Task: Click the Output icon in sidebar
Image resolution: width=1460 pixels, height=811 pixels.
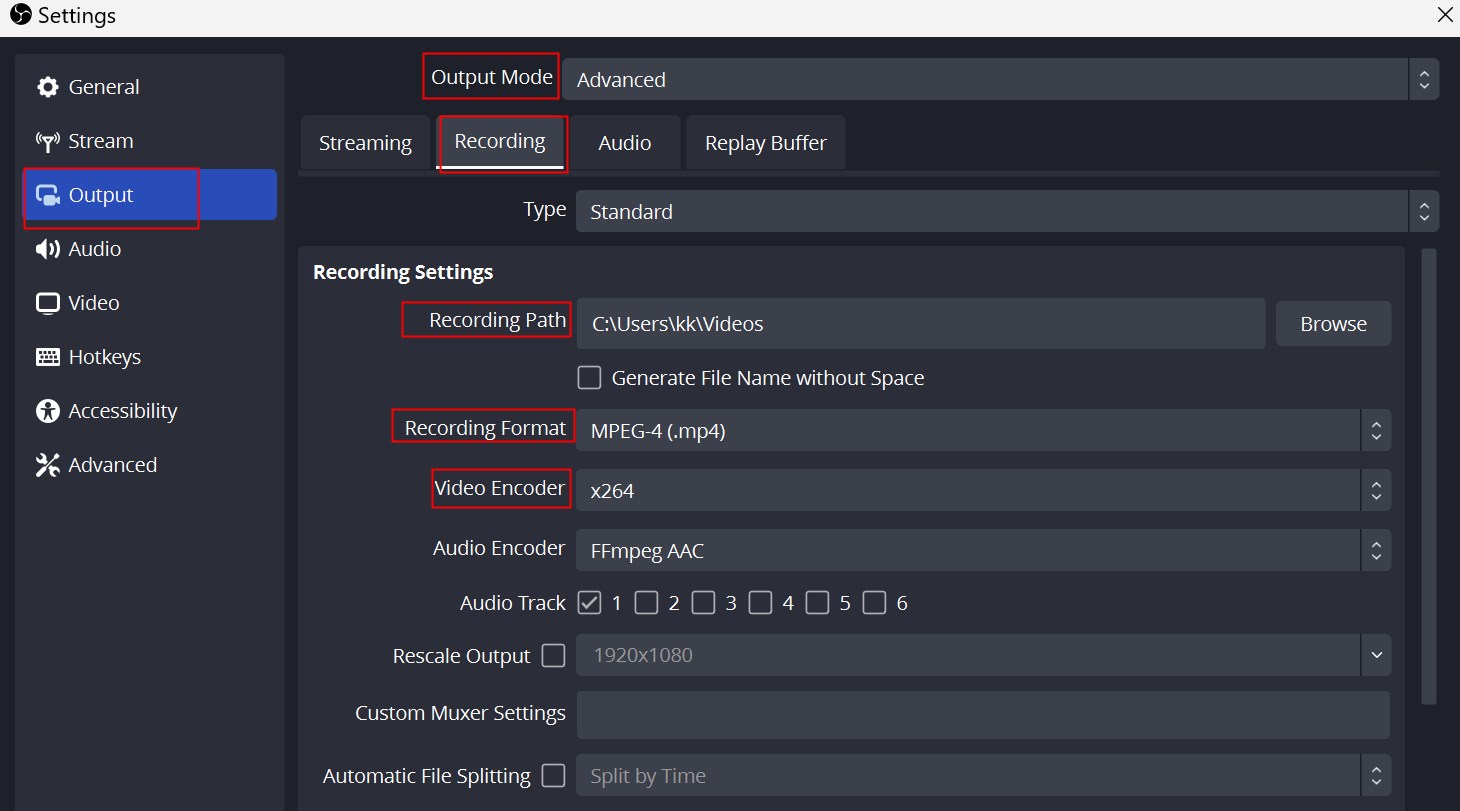Action: [x=47, y=195]
